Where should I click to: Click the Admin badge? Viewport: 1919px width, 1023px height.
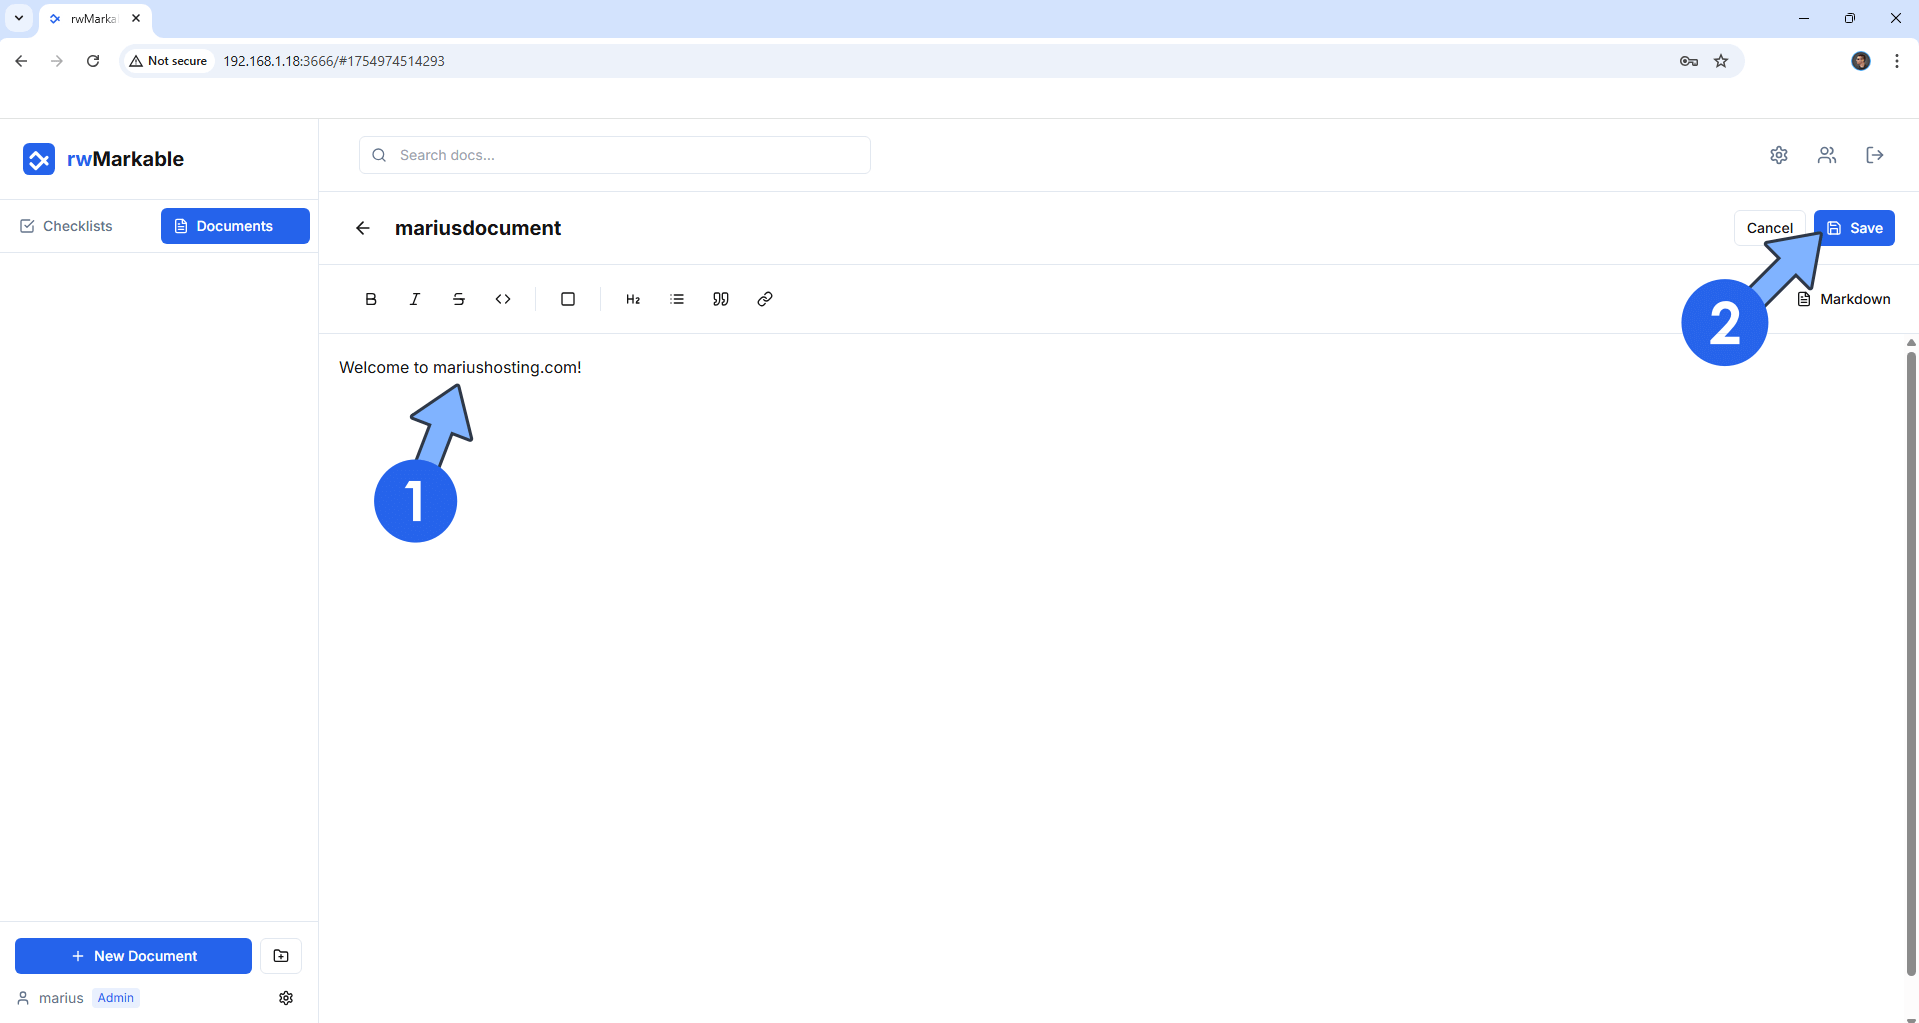[x=116, y=998]
